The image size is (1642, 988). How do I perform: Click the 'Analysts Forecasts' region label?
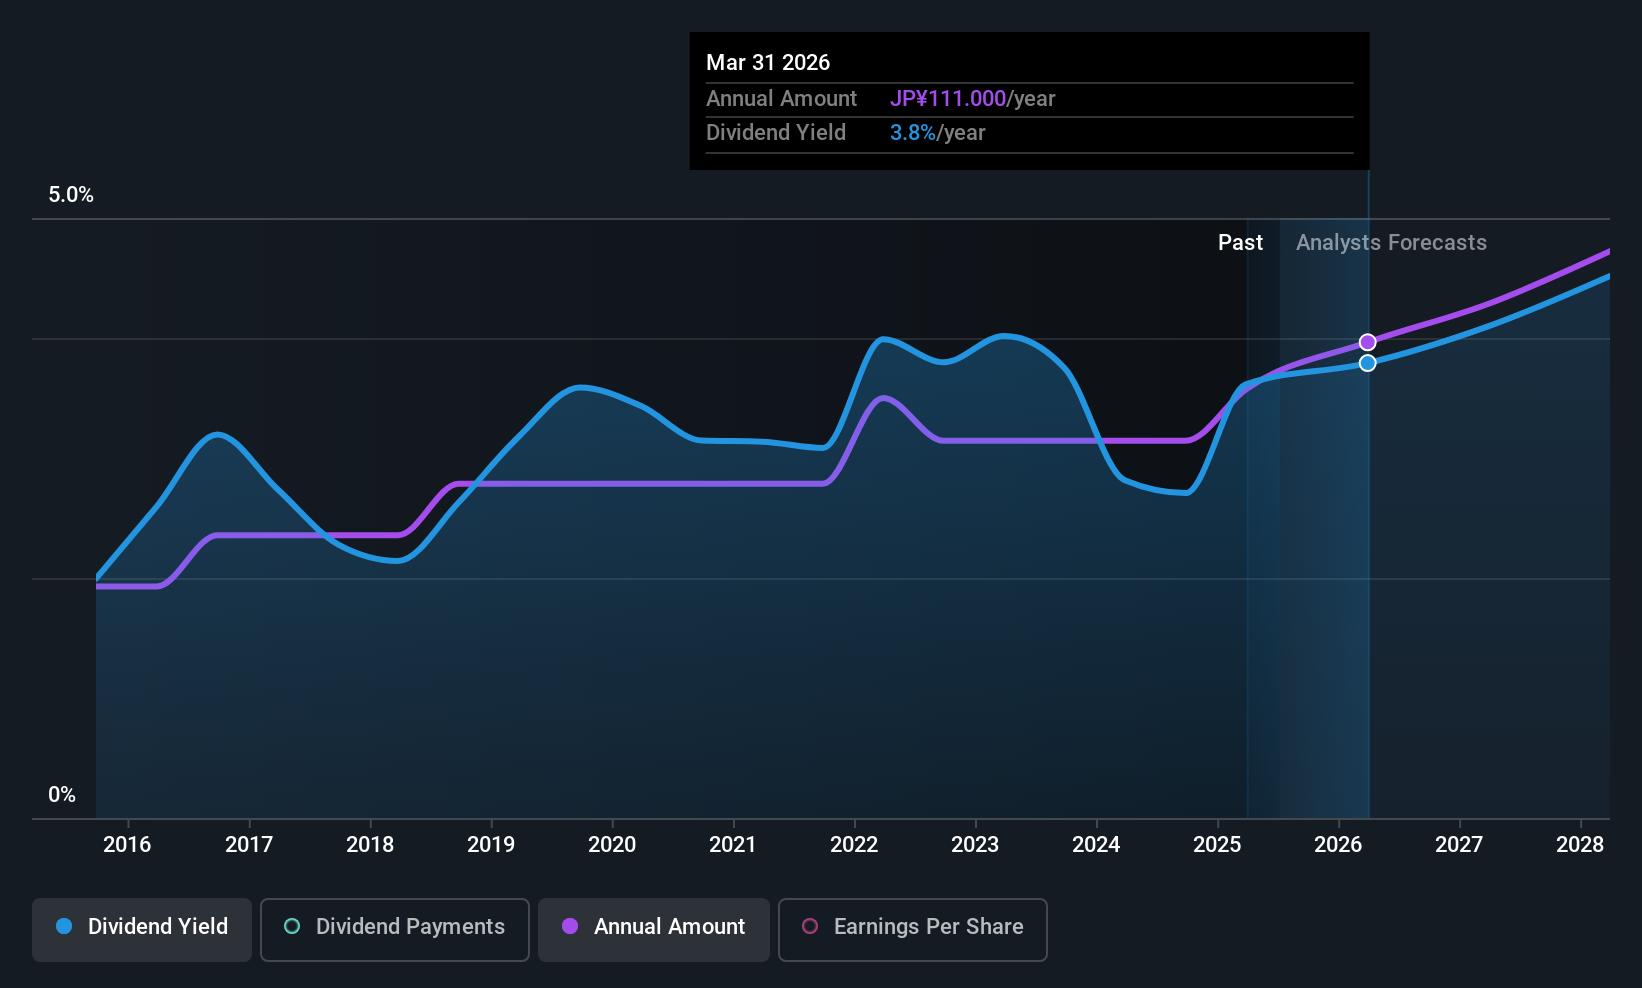[1391, 243]
